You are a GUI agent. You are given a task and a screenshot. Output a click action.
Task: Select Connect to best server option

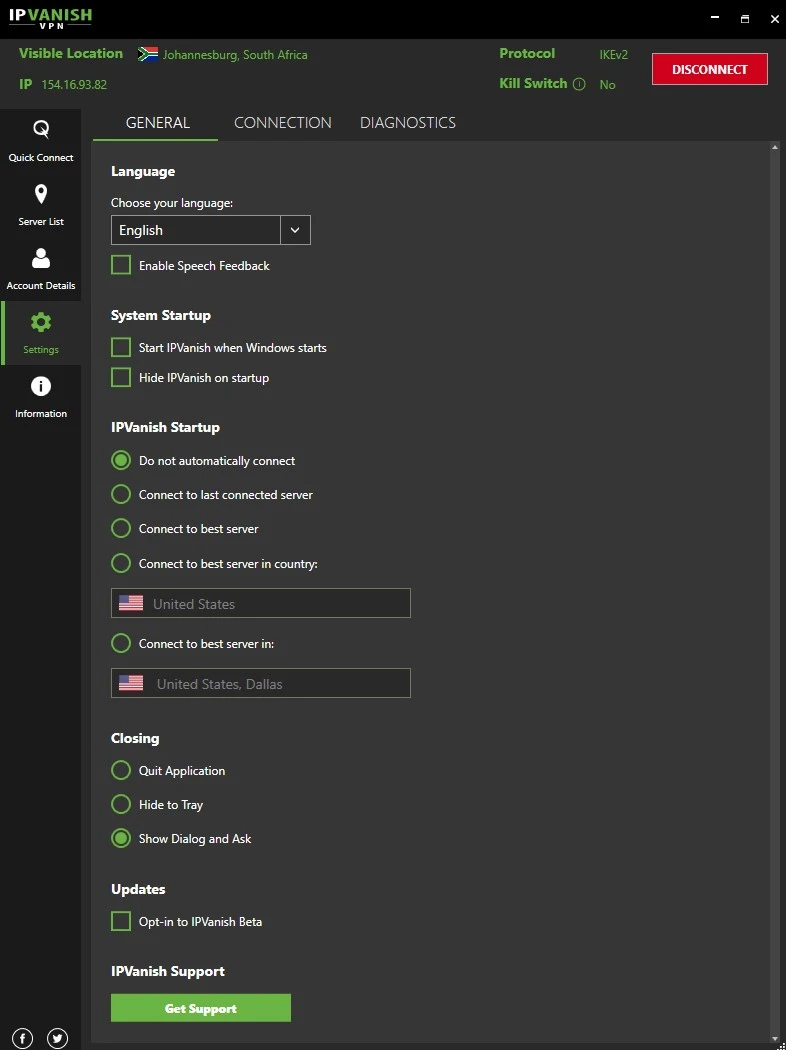click(121, 528)
